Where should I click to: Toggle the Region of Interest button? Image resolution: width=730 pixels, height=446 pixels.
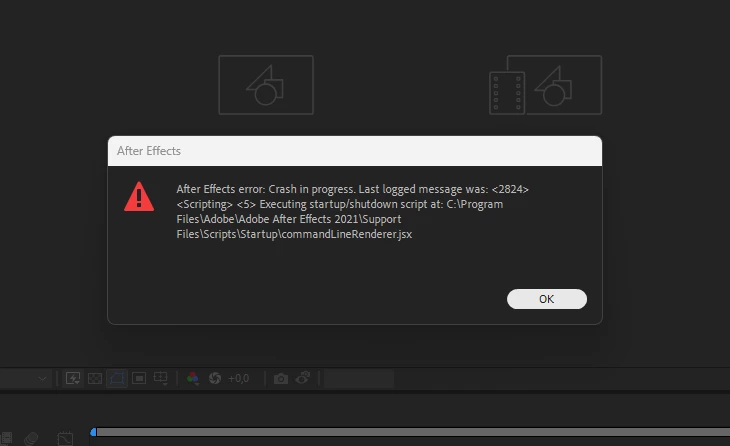pyautogui.click(x=139, y=378)
